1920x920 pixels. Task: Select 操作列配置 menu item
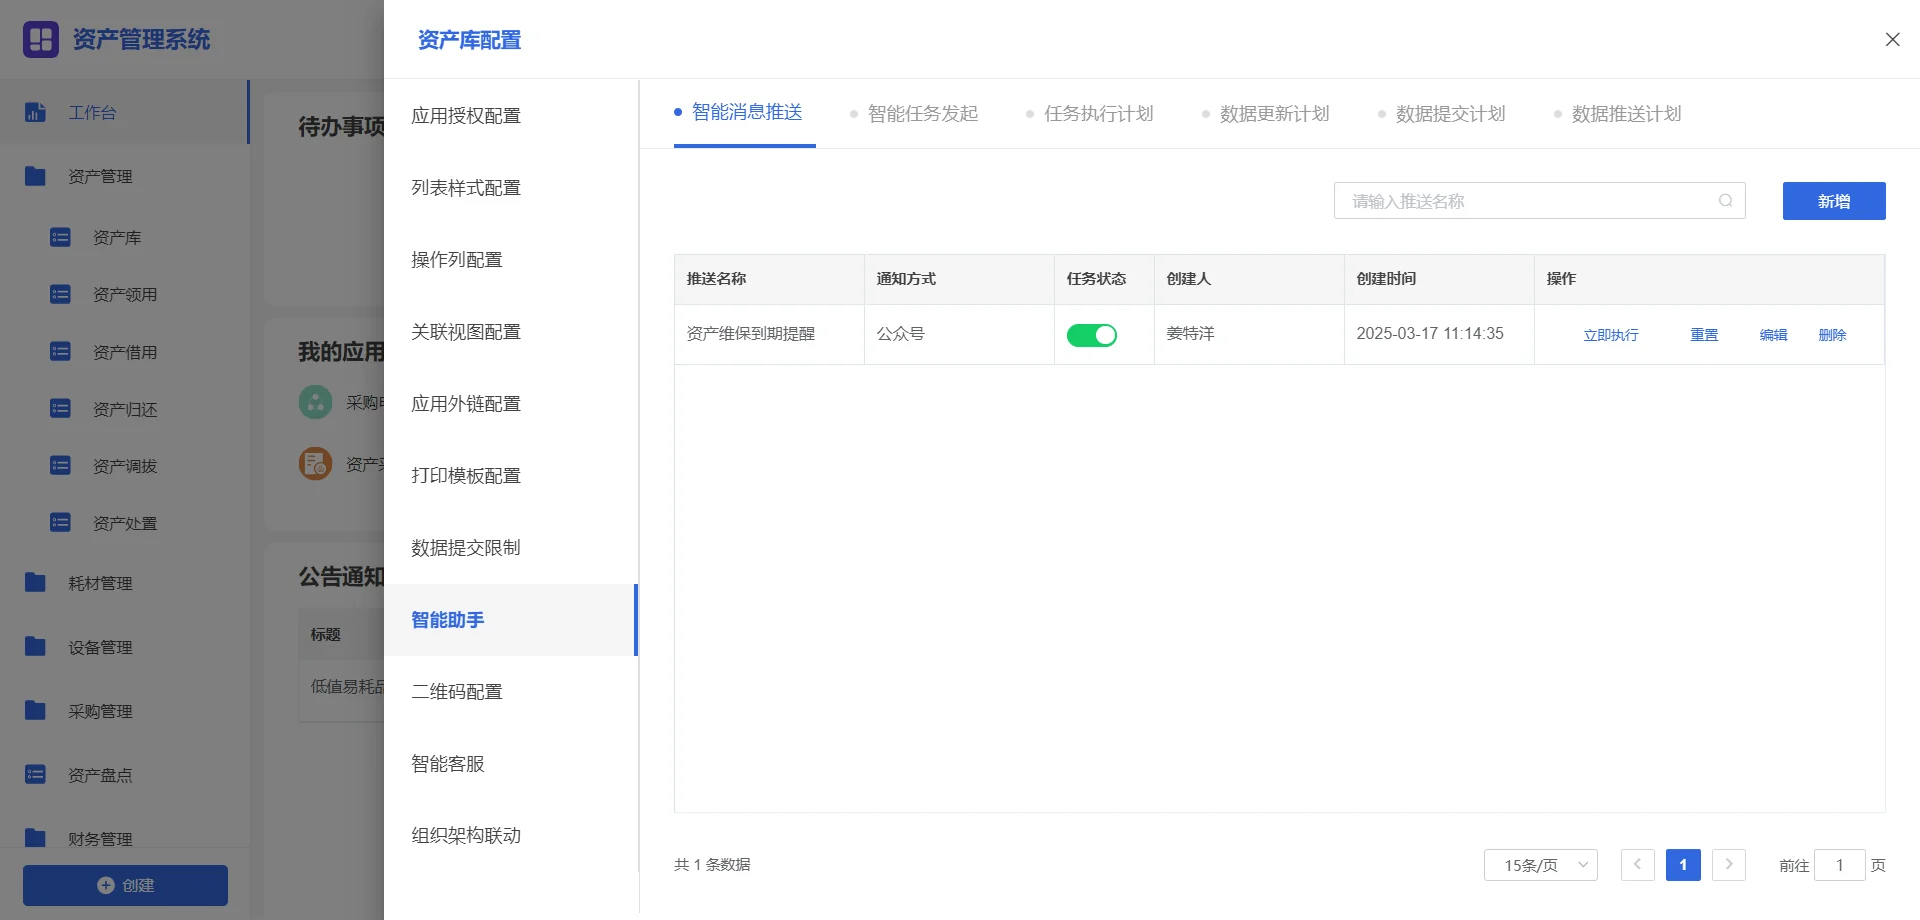tap(511, 260)
